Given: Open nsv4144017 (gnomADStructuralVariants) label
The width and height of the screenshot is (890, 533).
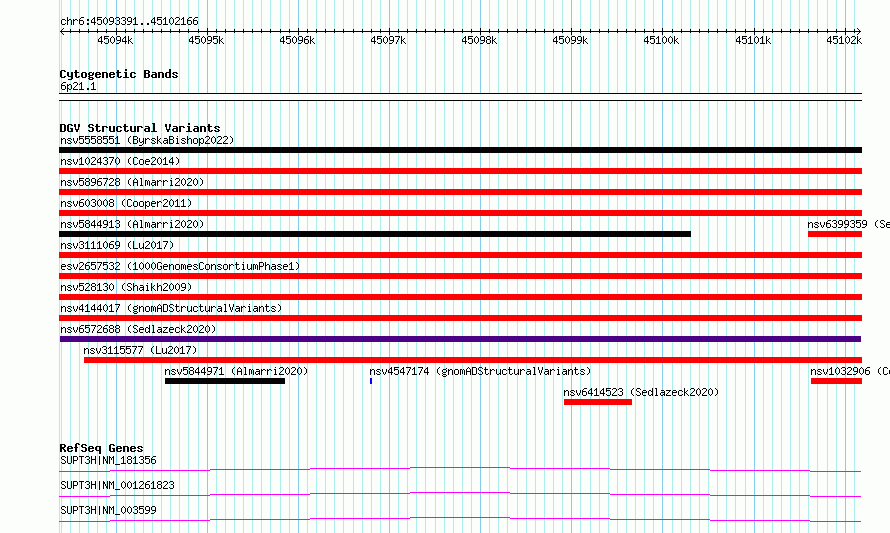Looking at the screenshot, I should pyautogui.click(x=171, y=308).
